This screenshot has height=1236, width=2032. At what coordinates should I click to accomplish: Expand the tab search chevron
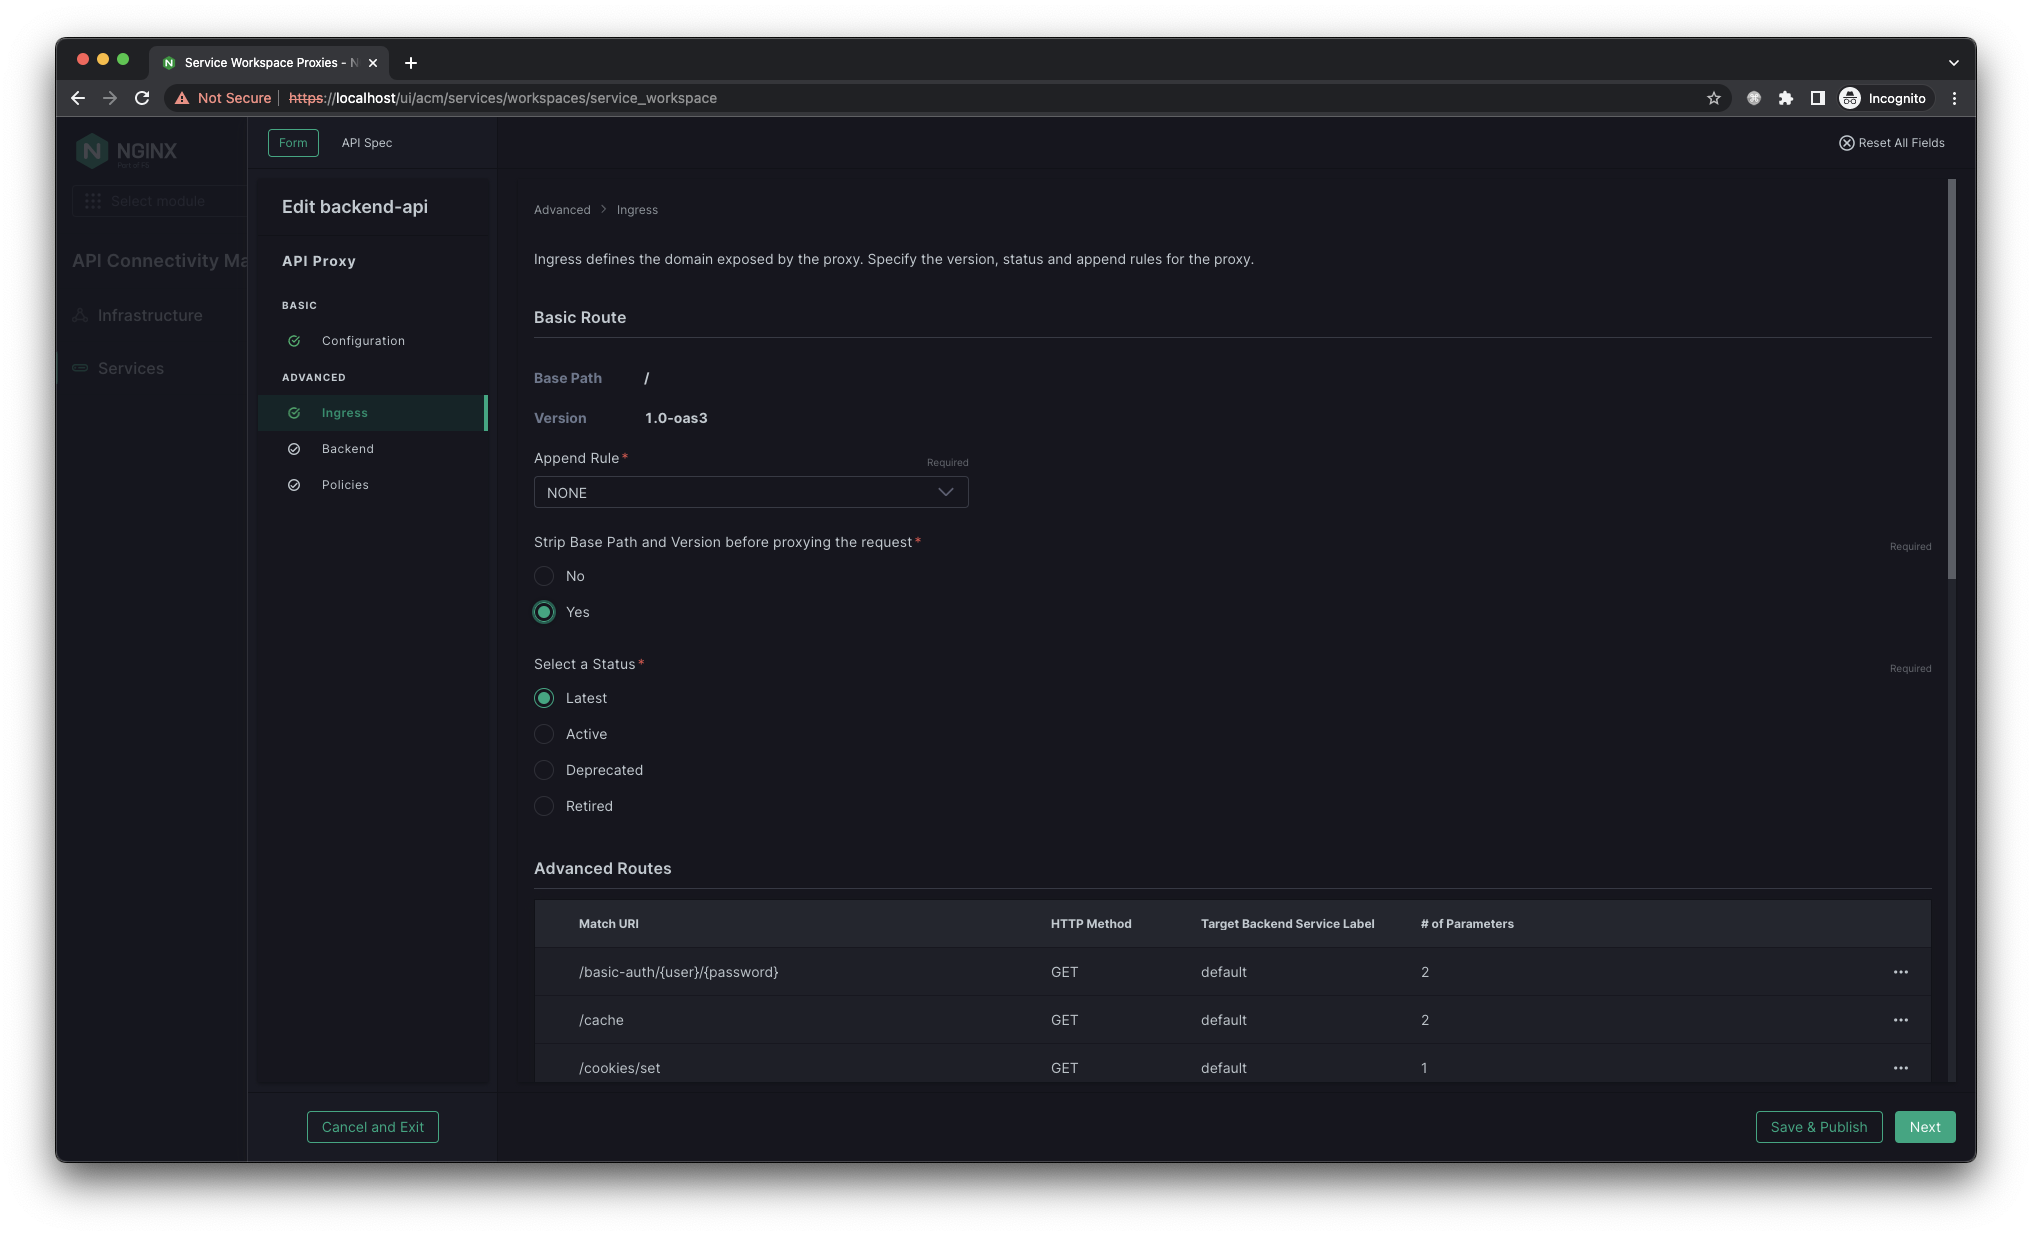(1953, 62)
